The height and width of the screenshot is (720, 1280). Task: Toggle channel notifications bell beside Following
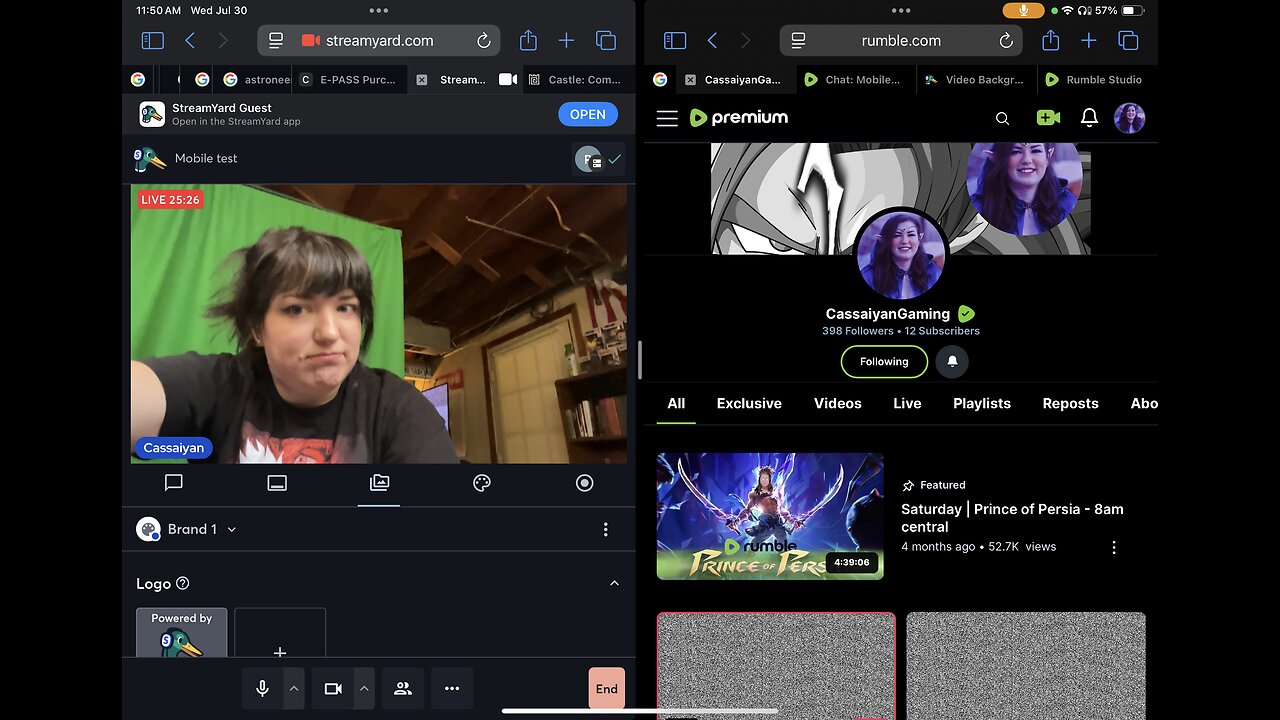pyautogui.click(x=952, y=361)
